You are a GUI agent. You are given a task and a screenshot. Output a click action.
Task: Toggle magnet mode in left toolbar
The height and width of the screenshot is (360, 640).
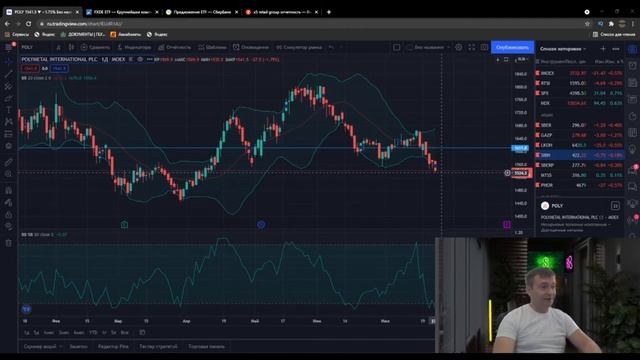(x=8, y=190)
